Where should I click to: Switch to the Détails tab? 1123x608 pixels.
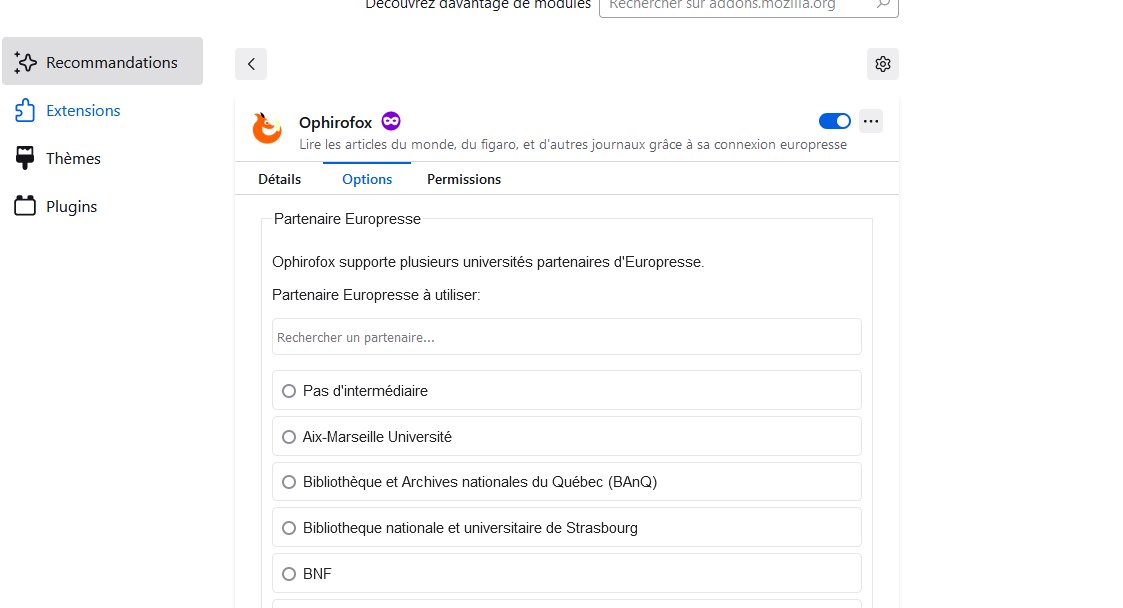[x=279, y=179]
